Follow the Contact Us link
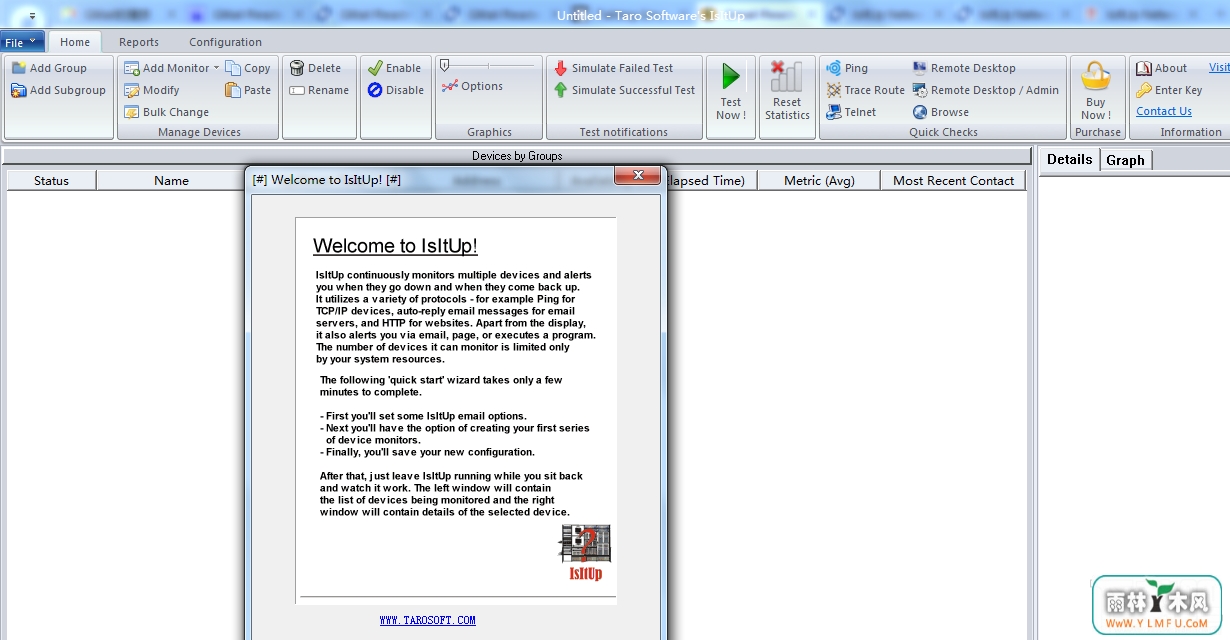1230x640 pixels. 1164,111
